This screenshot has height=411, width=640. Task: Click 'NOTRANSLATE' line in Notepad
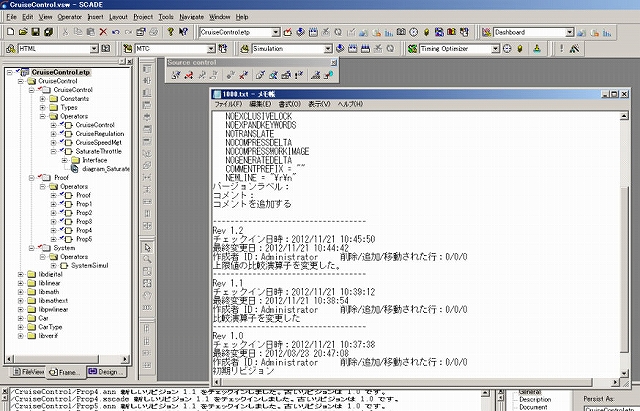[x=250, y=134]
